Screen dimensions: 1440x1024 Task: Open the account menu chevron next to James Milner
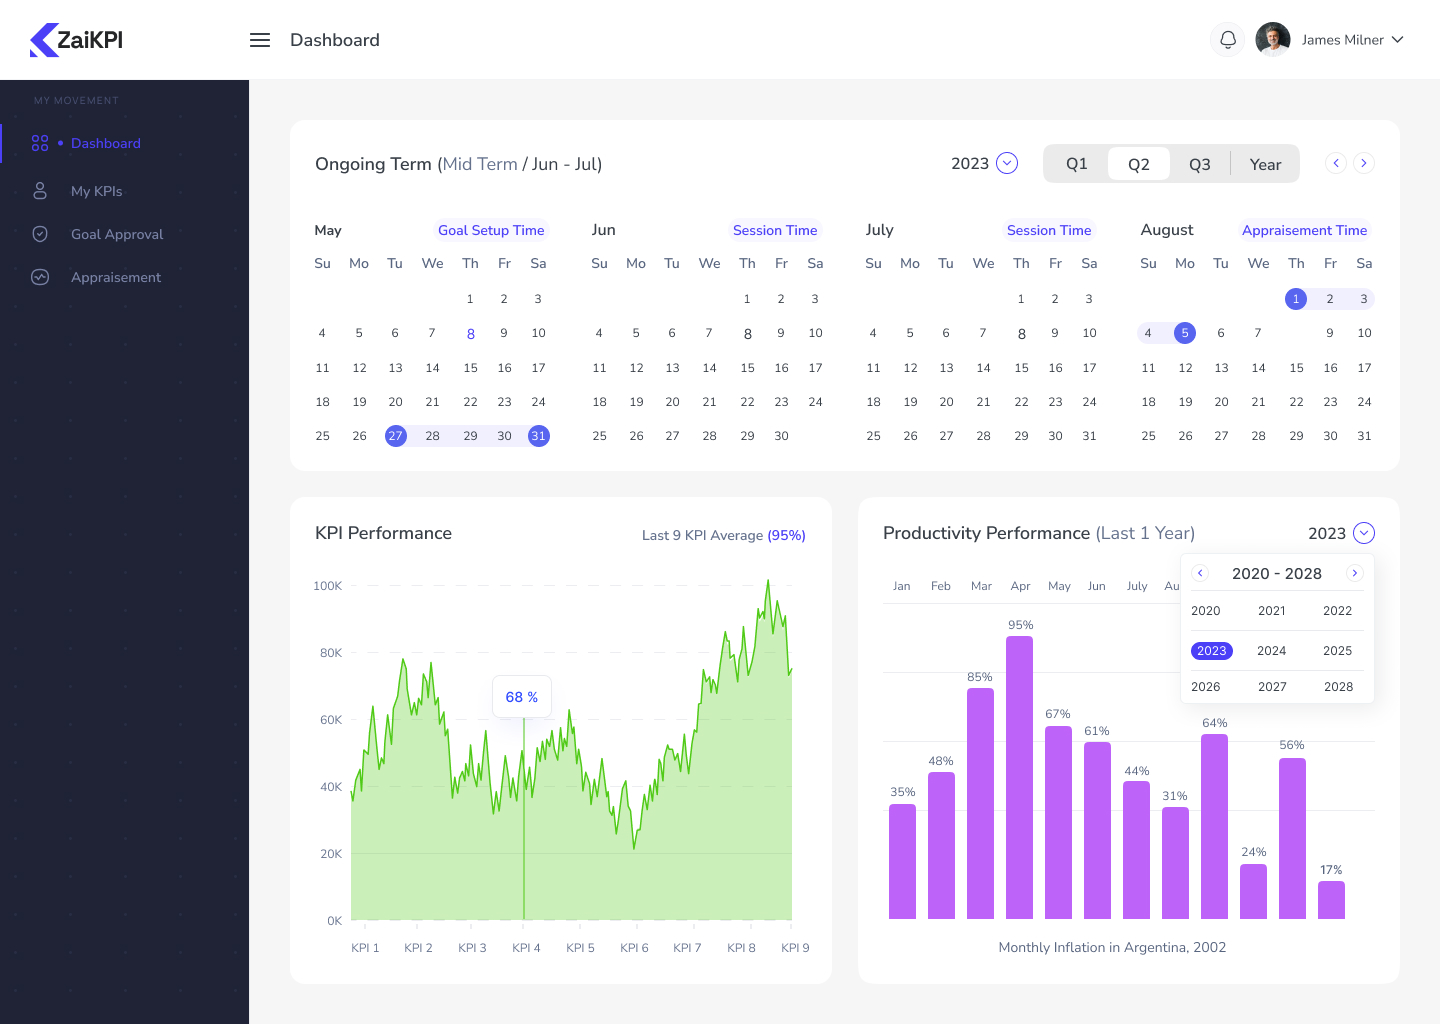click(1398, 40)
